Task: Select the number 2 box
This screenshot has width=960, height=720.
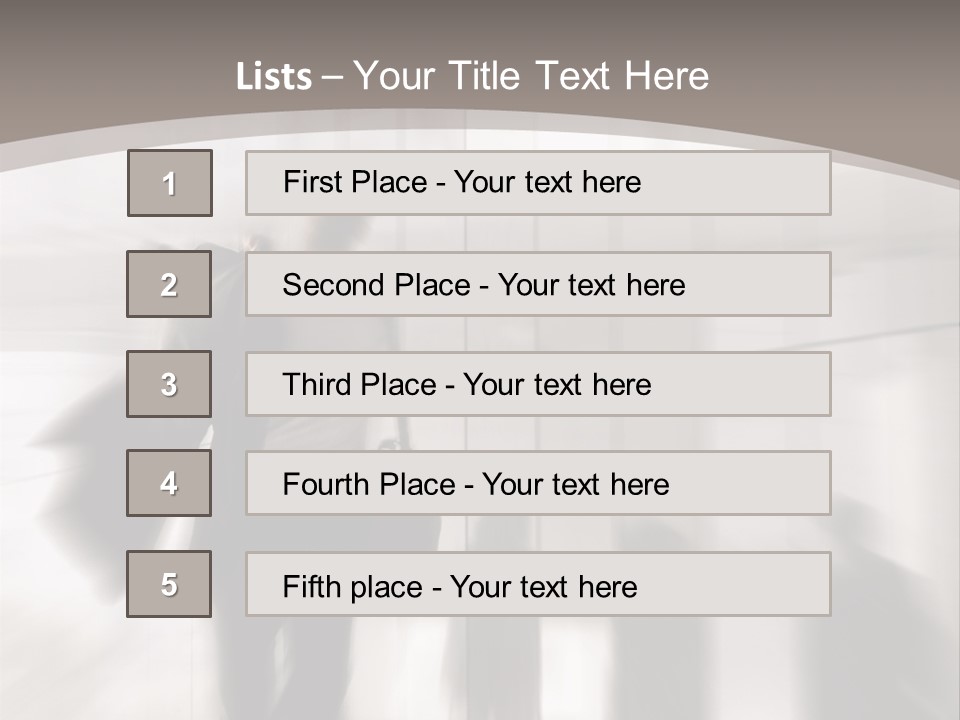Action: tap(169, 284)
